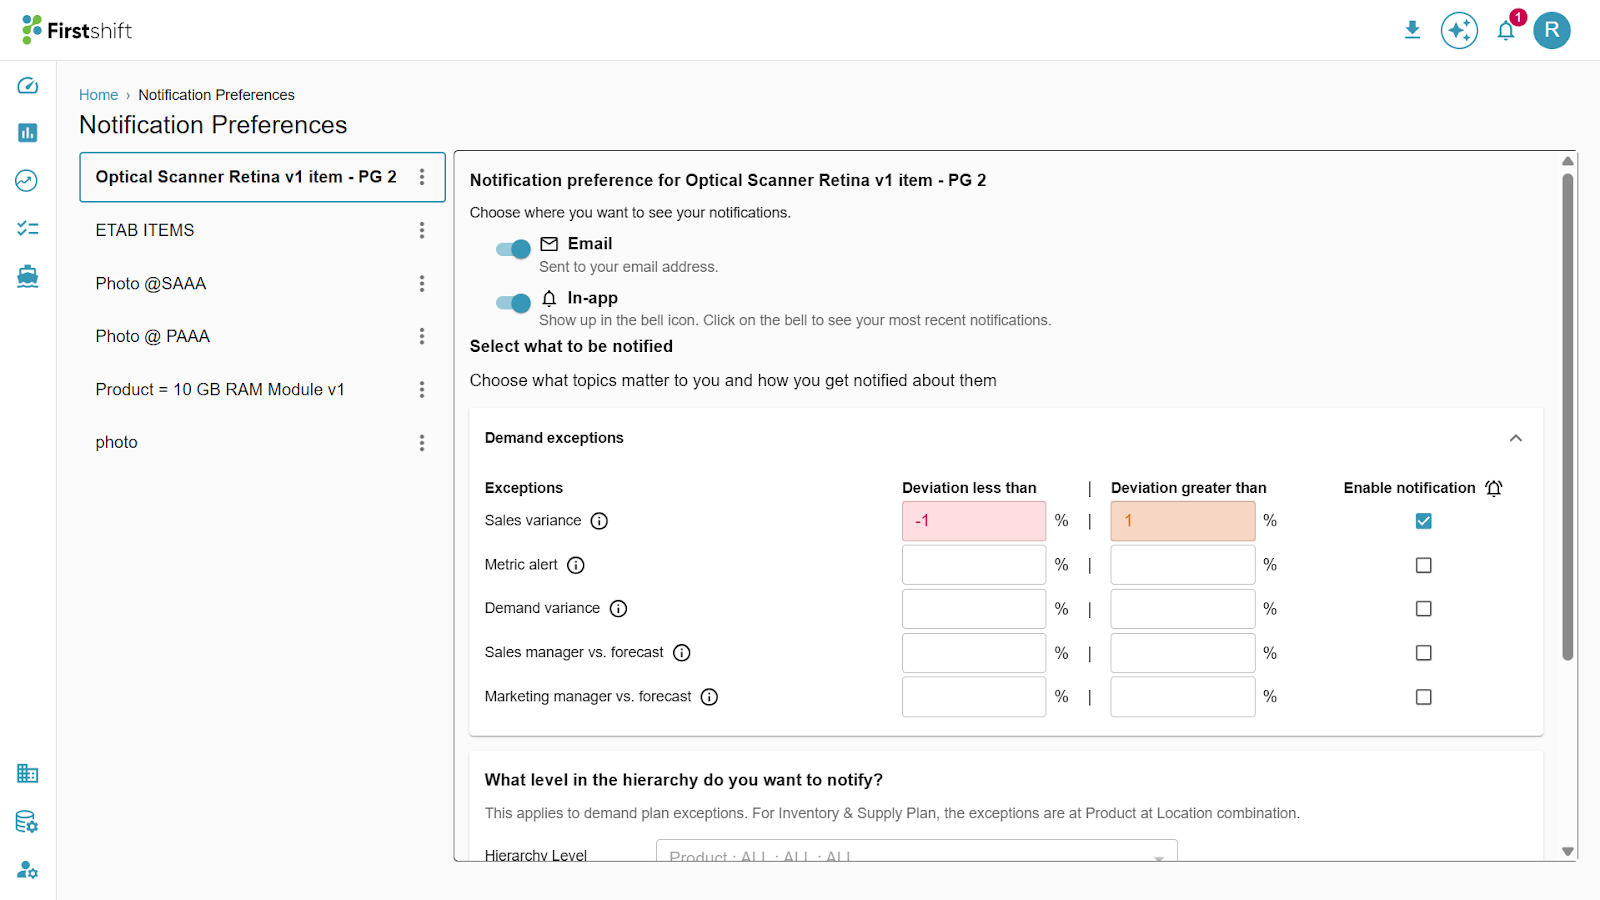The height and width of the screenshot is (900, 1600).
Task: Enable notification for Demand variance
Action: 1424,609
